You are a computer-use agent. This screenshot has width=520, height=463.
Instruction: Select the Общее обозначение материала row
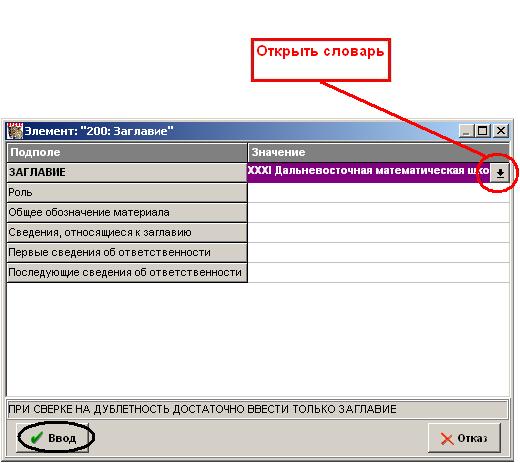coord(127,212)
